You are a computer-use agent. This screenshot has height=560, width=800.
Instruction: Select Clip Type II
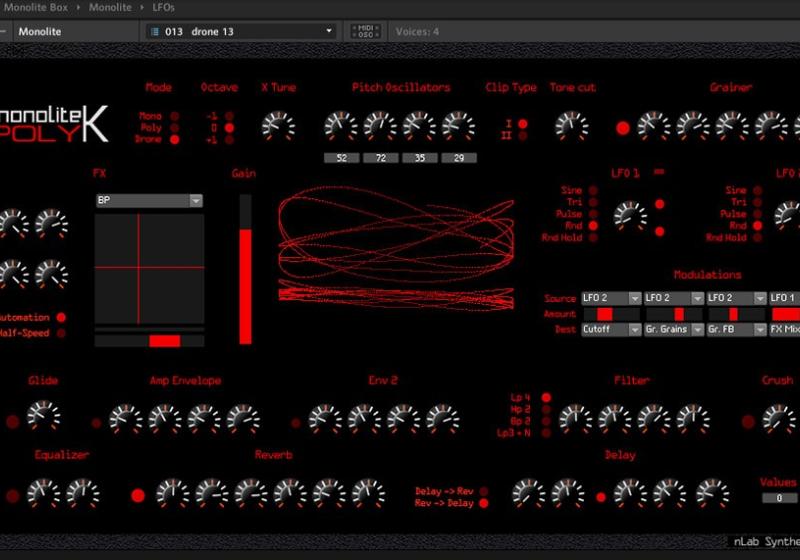523,137
